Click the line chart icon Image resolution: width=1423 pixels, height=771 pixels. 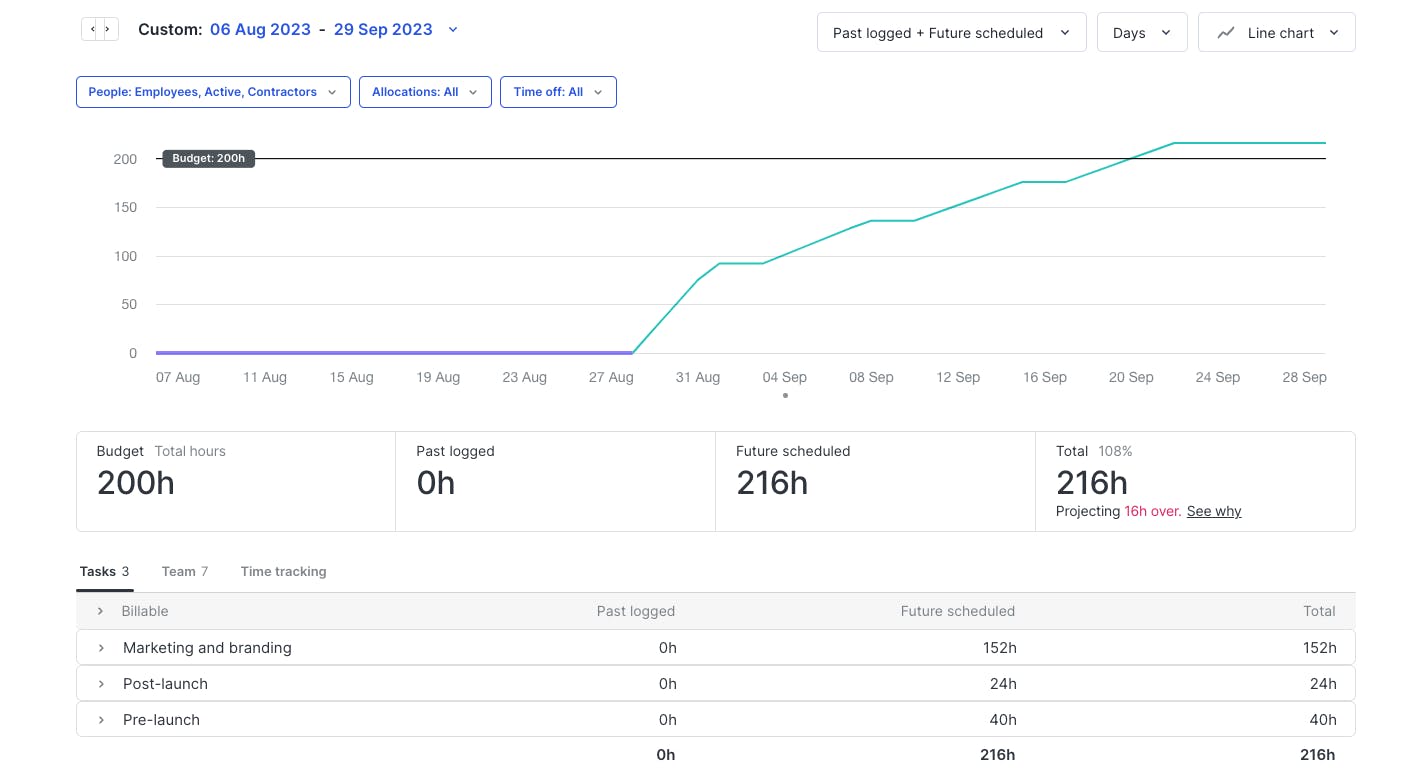1225,33
